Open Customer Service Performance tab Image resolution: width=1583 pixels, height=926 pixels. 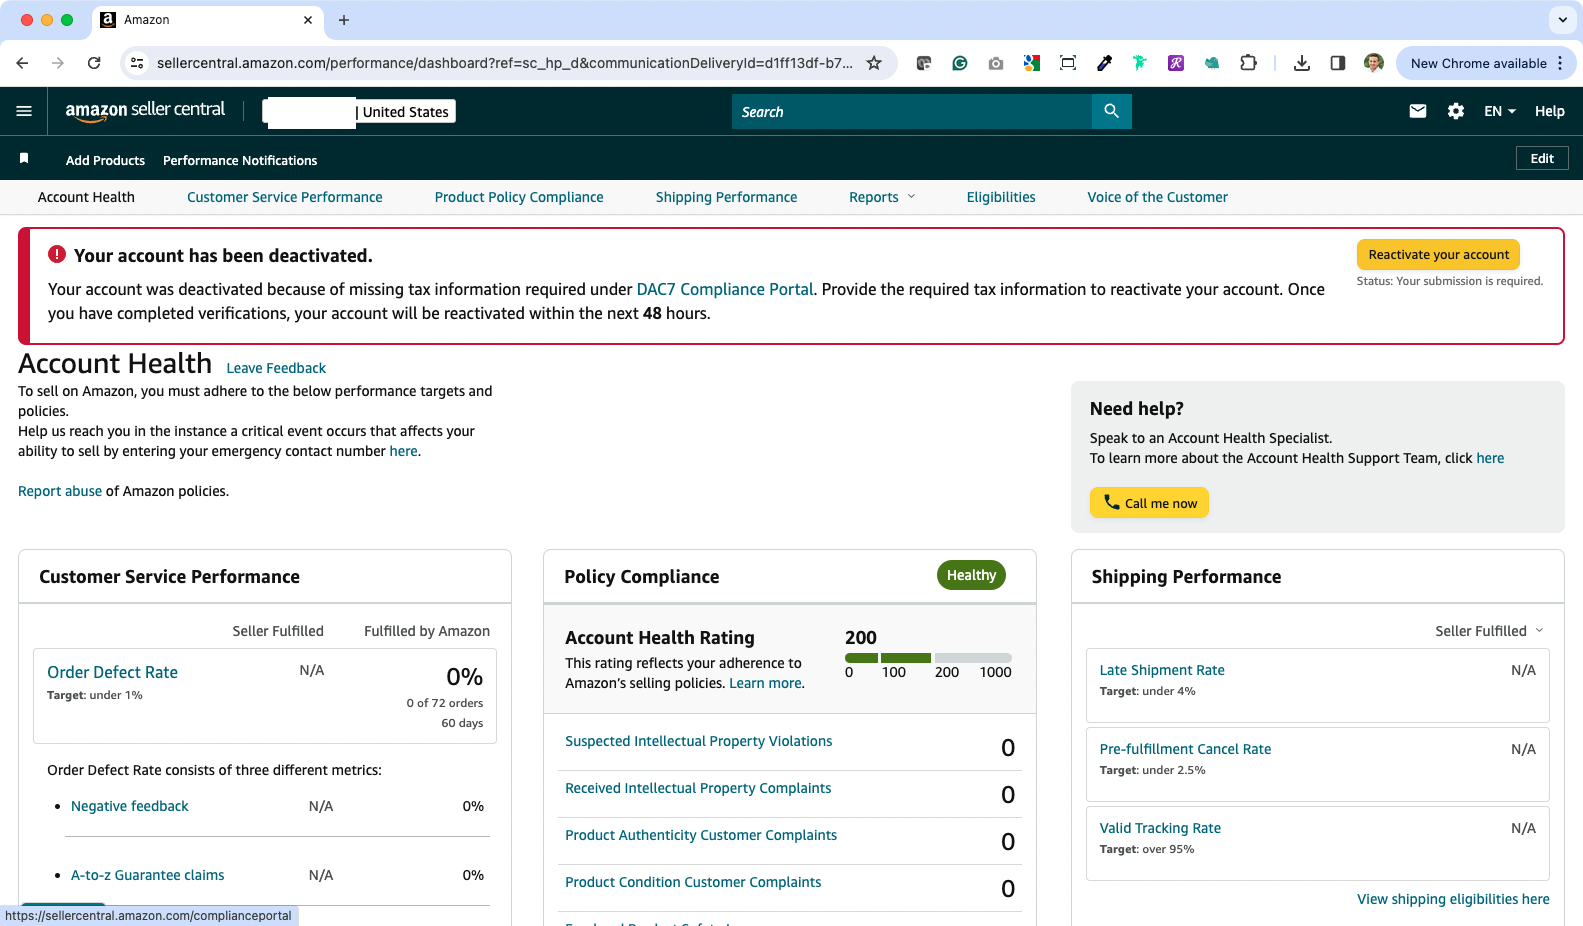[285, 197]
